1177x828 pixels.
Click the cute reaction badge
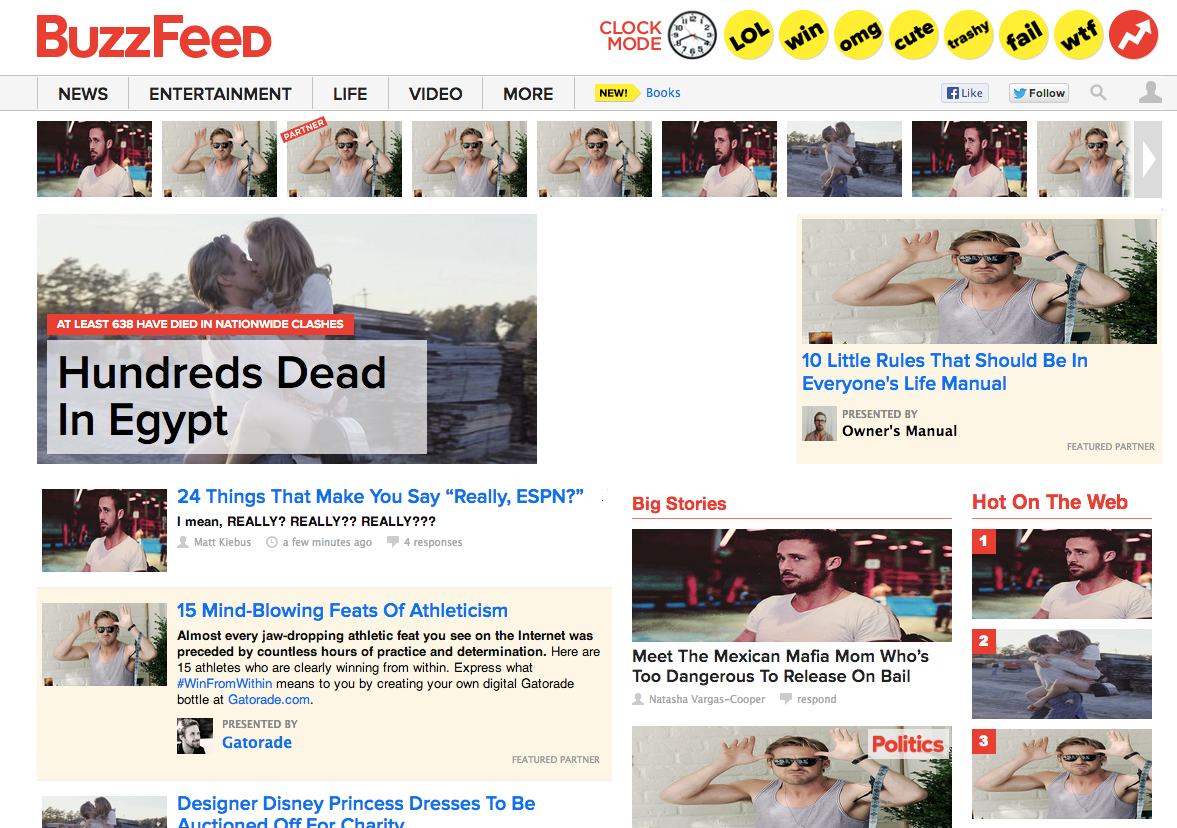(x=914, y=35)
